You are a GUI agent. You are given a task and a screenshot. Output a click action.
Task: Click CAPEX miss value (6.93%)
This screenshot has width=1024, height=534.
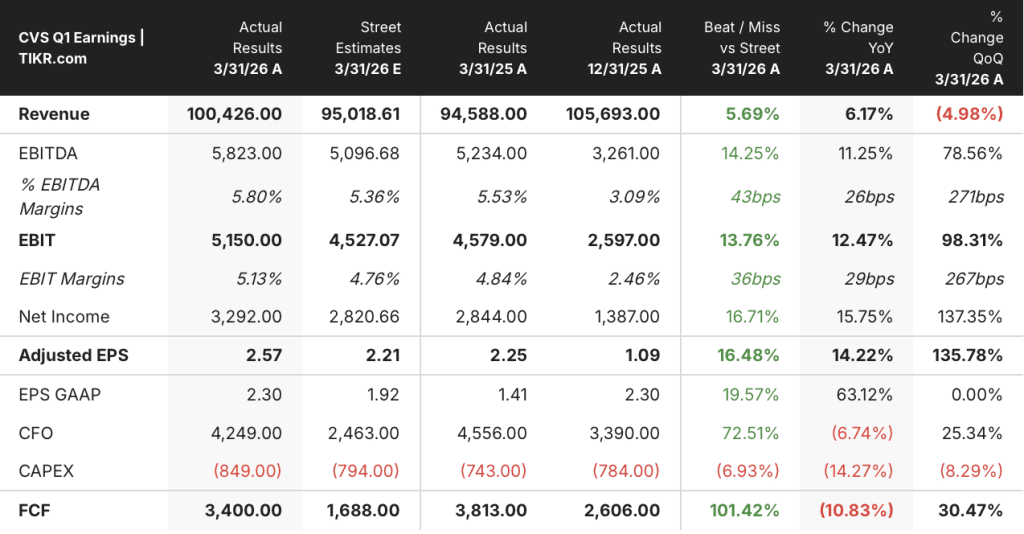[748, 471]
